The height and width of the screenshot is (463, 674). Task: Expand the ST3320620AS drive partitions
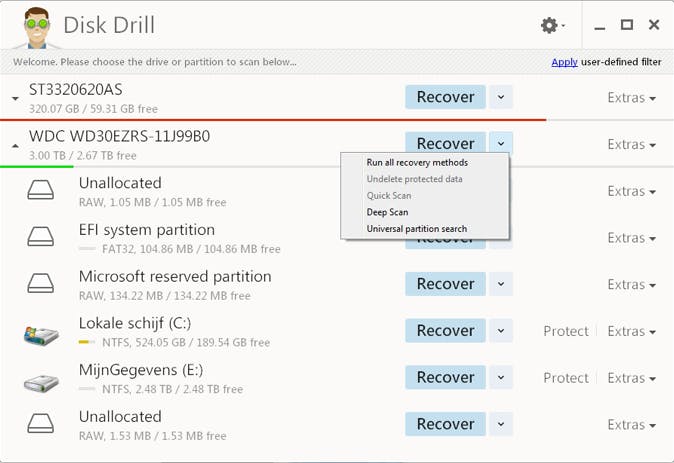click(x=15, y=99)
